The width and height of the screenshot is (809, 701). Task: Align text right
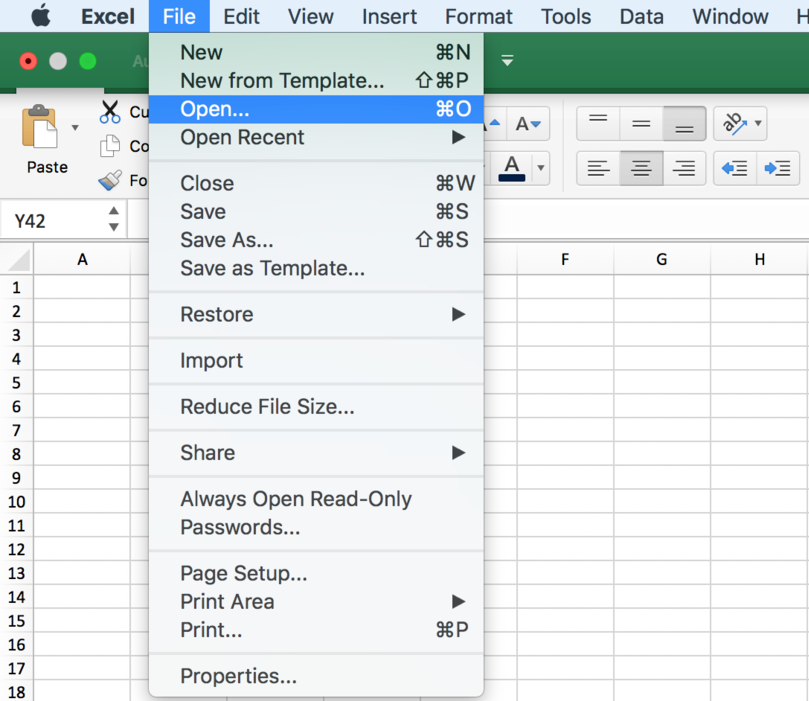684,168
